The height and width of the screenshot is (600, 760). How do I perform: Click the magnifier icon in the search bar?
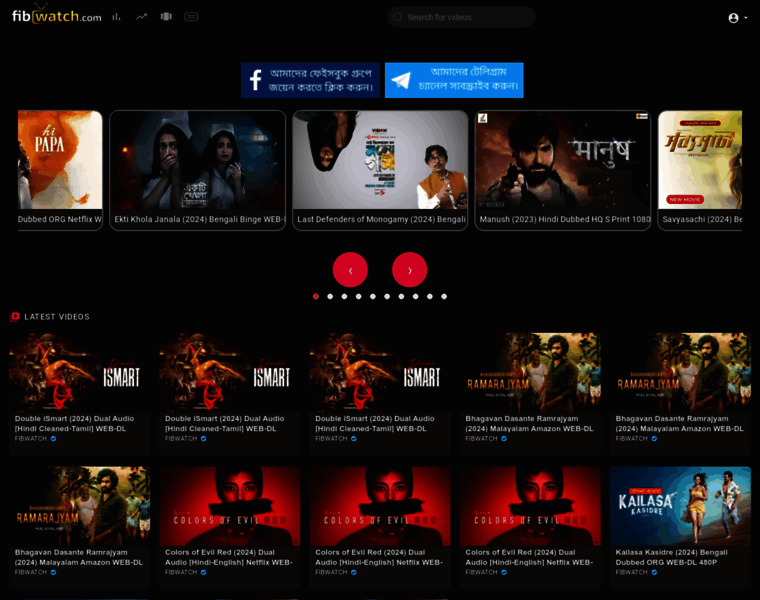397,17
